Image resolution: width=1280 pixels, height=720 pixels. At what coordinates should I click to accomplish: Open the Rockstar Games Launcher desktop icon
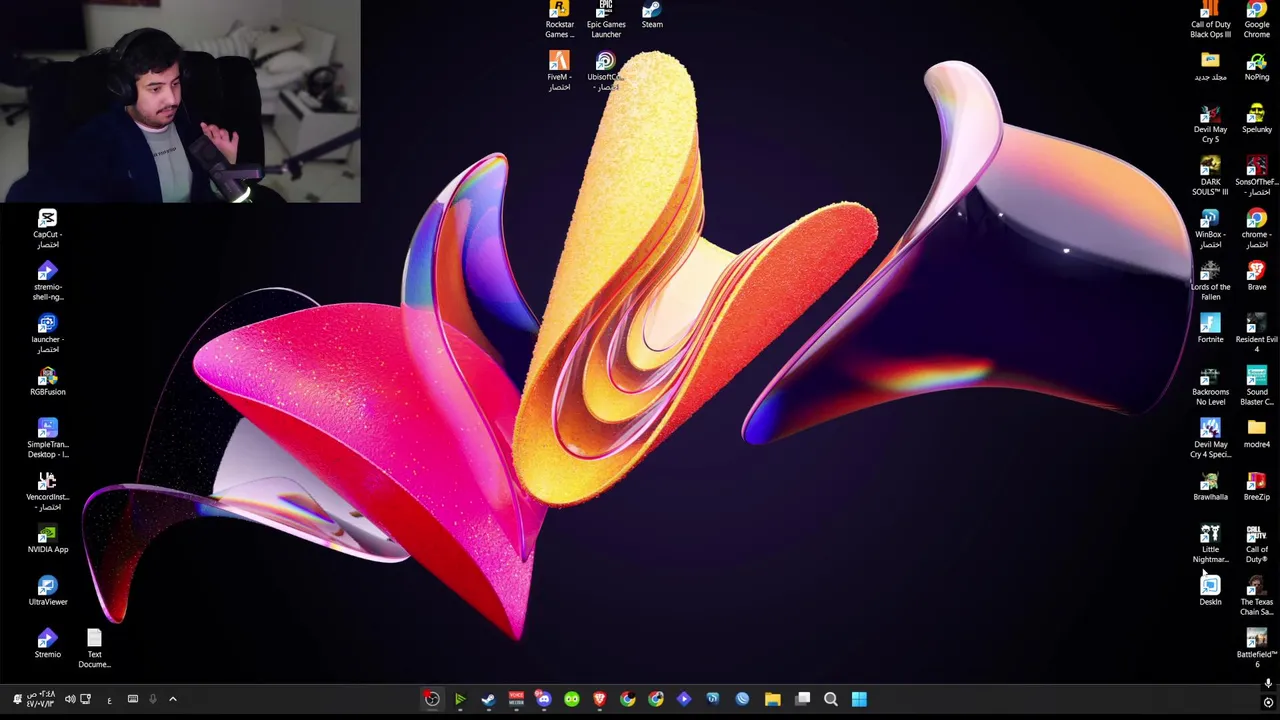tap(559, 19)
